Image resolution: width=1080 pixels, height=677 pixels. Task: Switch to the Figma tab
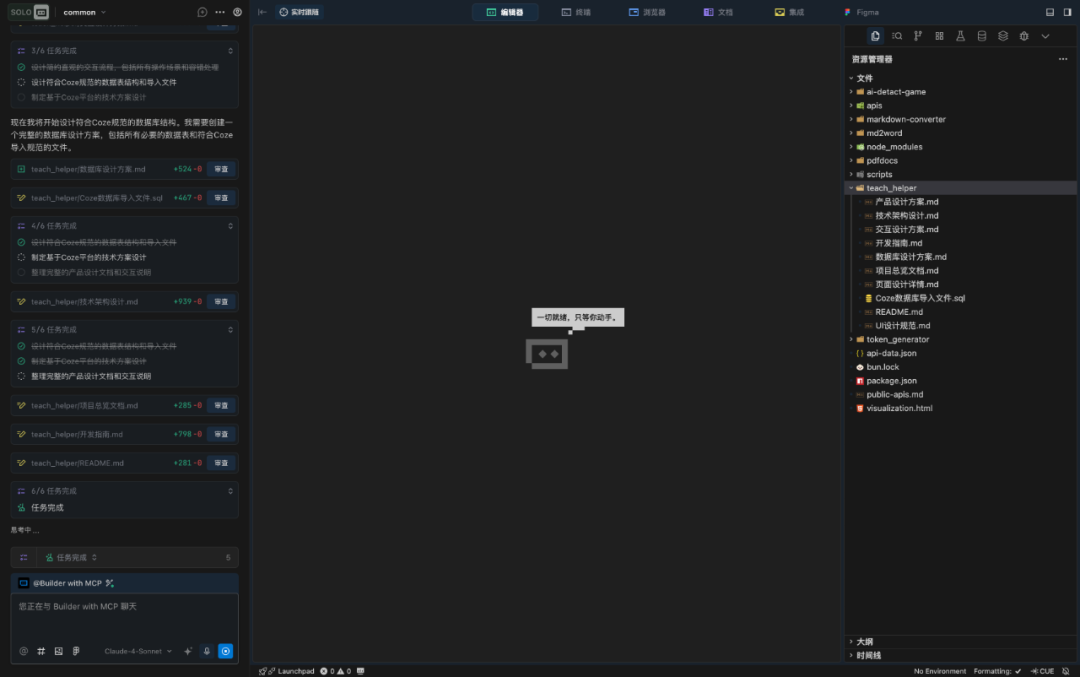pyautogui.click(x=861, y=12)
